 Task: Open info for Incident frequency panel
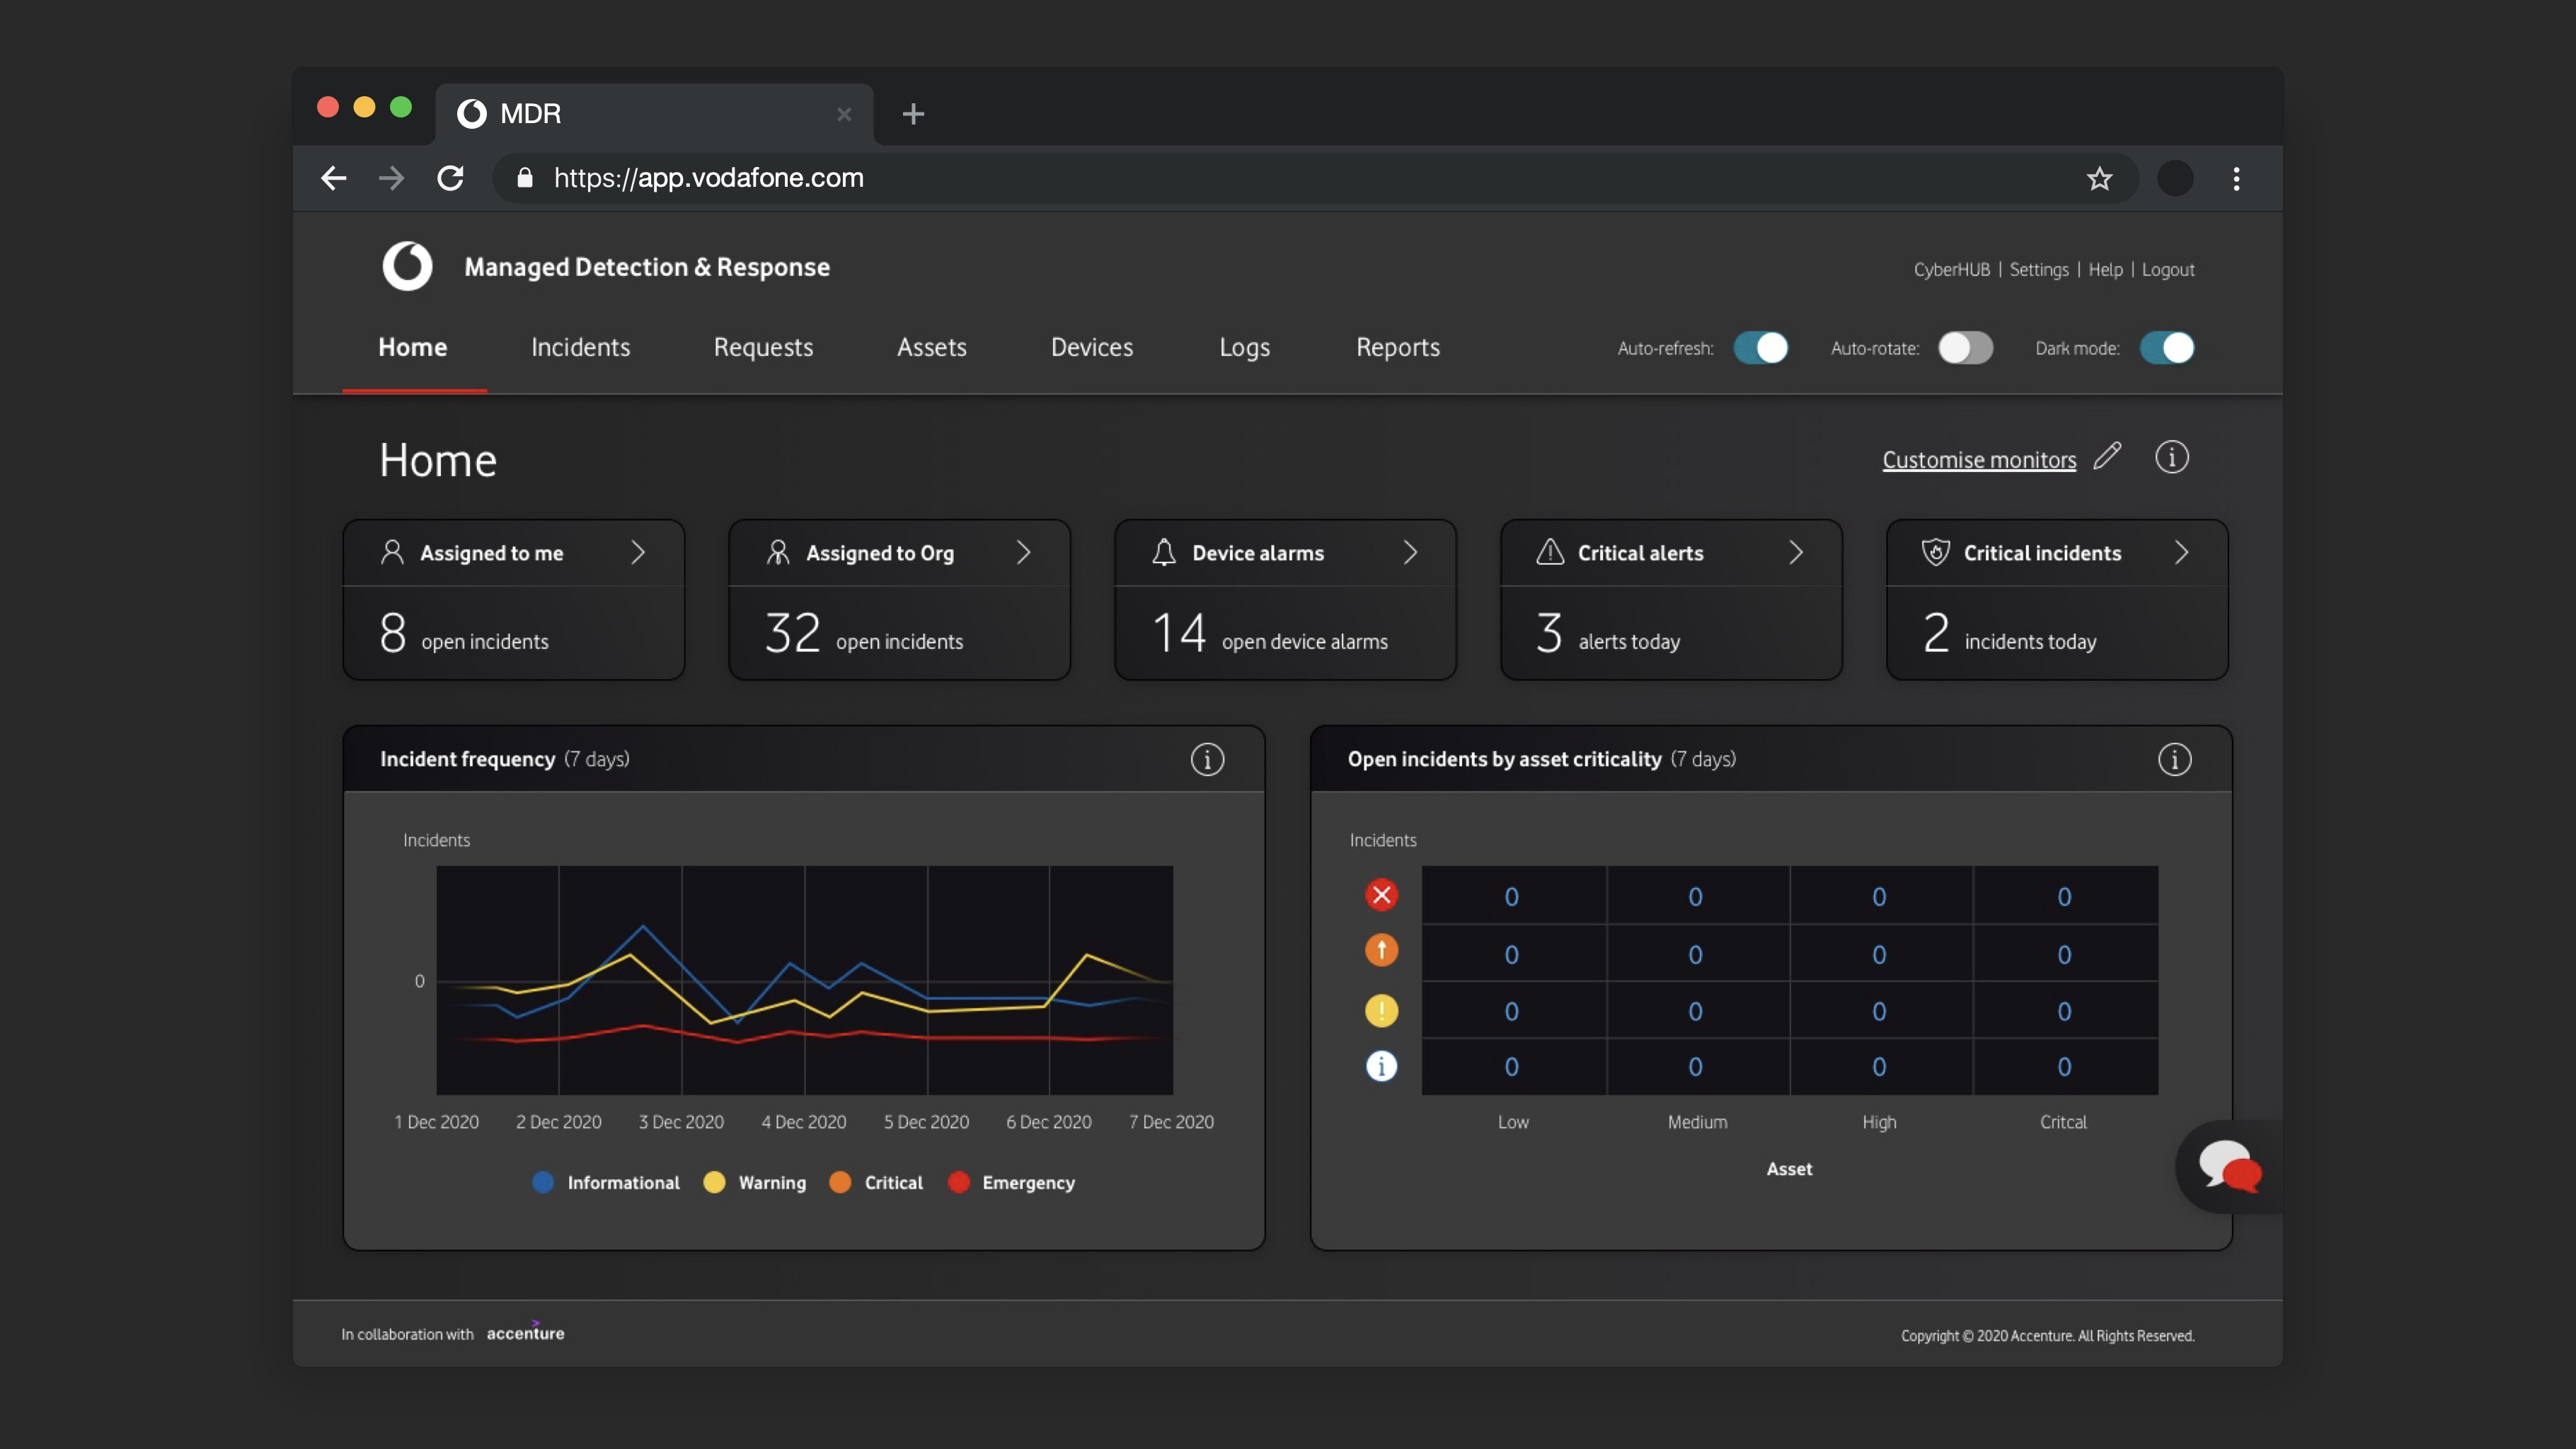[x=1207, y=760]
